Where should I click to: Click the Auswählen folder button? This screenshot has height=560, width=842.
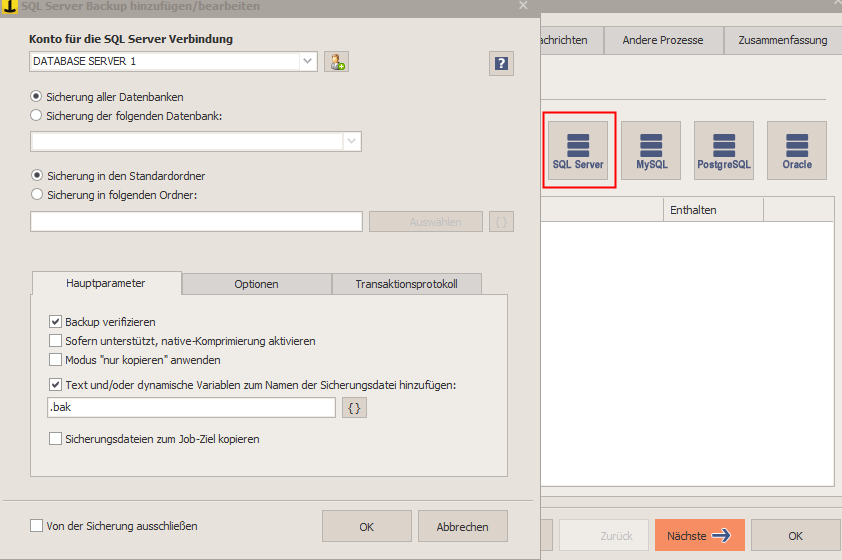tap(426, 222)
